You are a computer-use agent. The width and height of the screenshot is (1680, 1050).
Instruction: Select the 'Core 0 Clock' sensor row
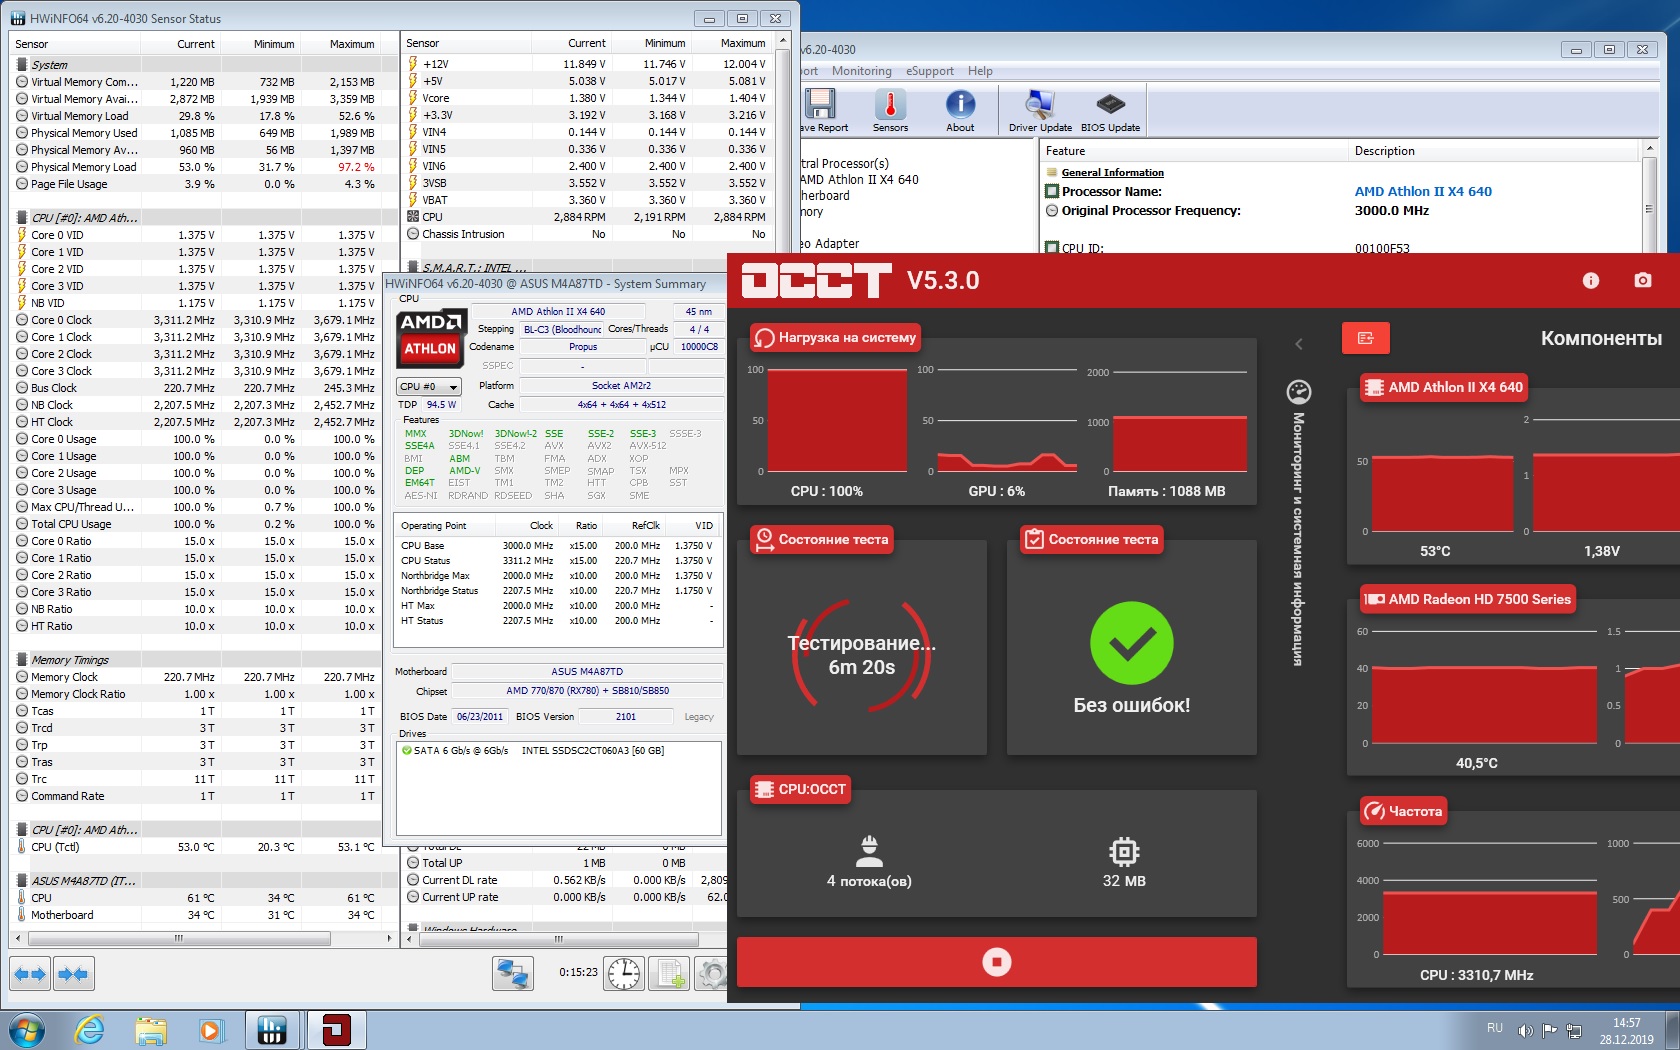click(195, 321)
